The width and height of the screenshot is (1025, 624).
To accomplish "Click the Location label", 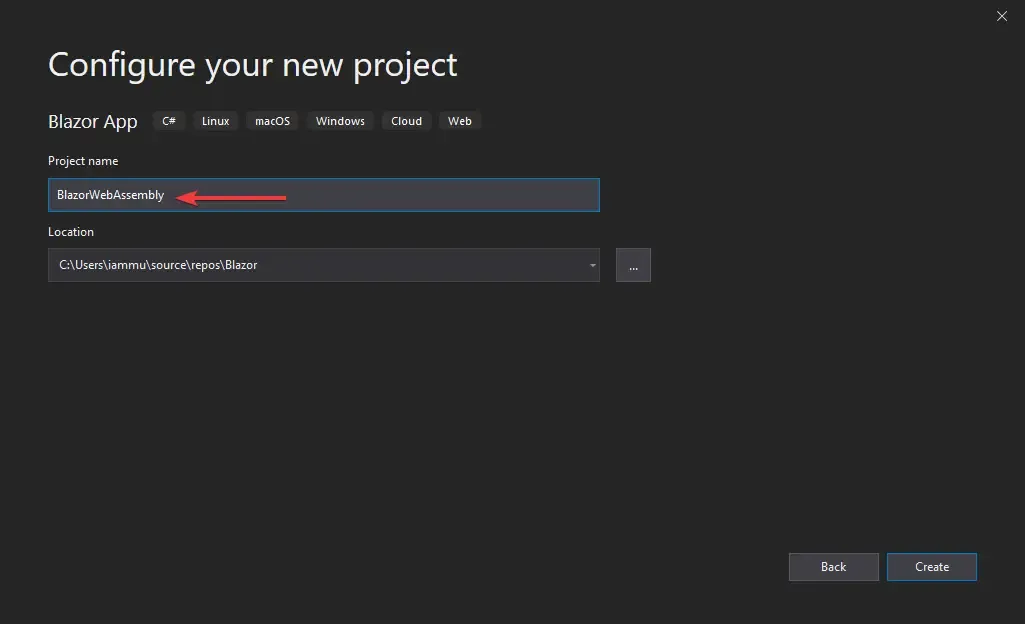I will point(71,232).
